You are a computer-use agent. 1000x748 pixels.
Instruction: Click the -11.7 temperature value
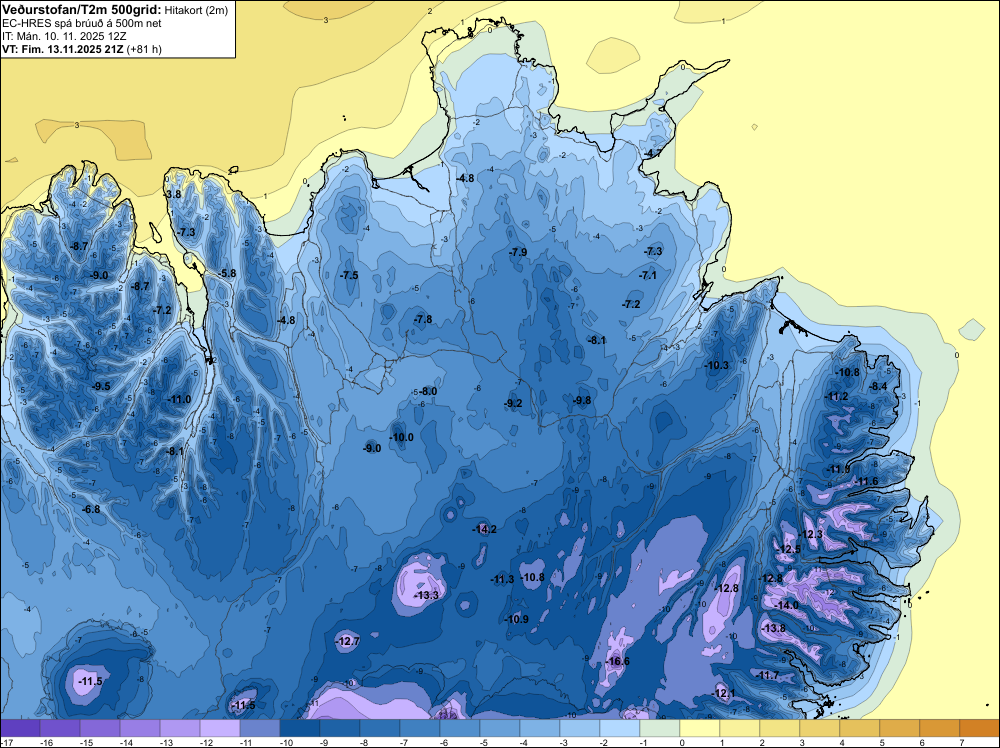[767, 675]
